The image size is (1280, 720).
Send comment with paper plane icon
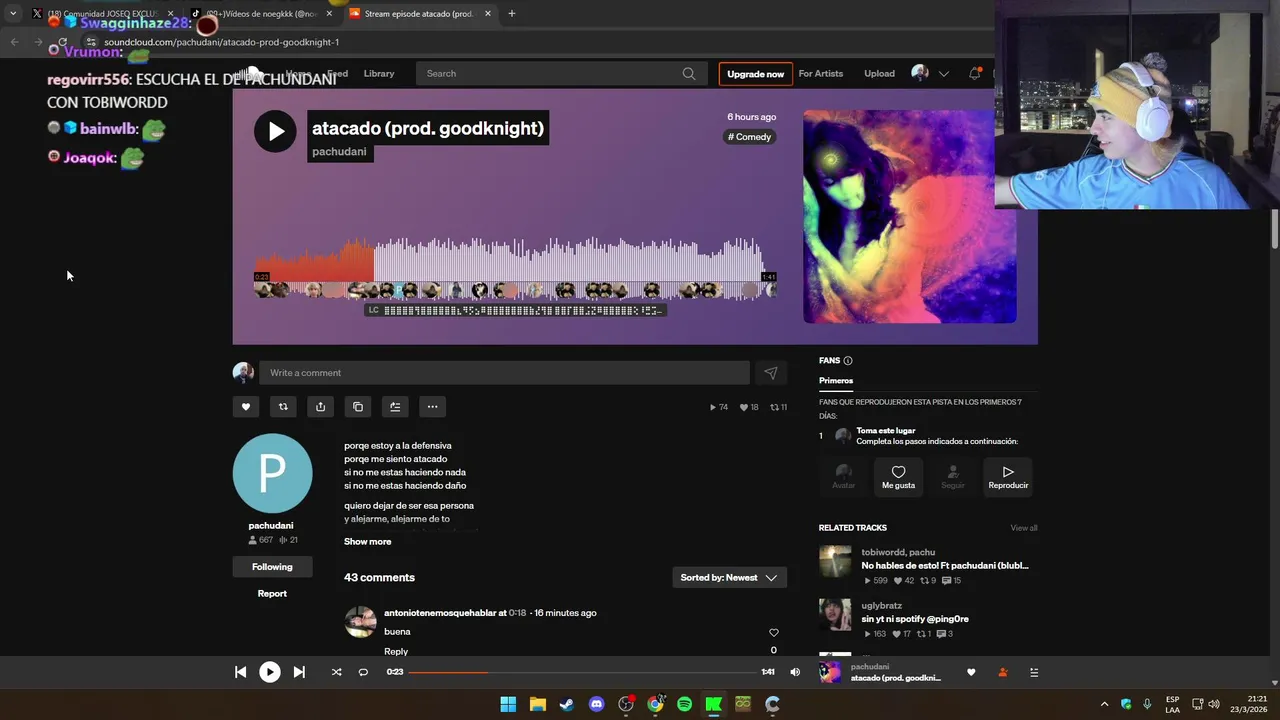771,373
